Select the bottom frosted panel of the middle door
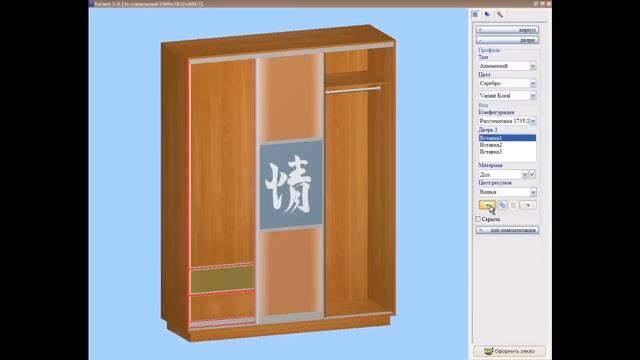This screenshot has height=360, width=640. point(291,271)
